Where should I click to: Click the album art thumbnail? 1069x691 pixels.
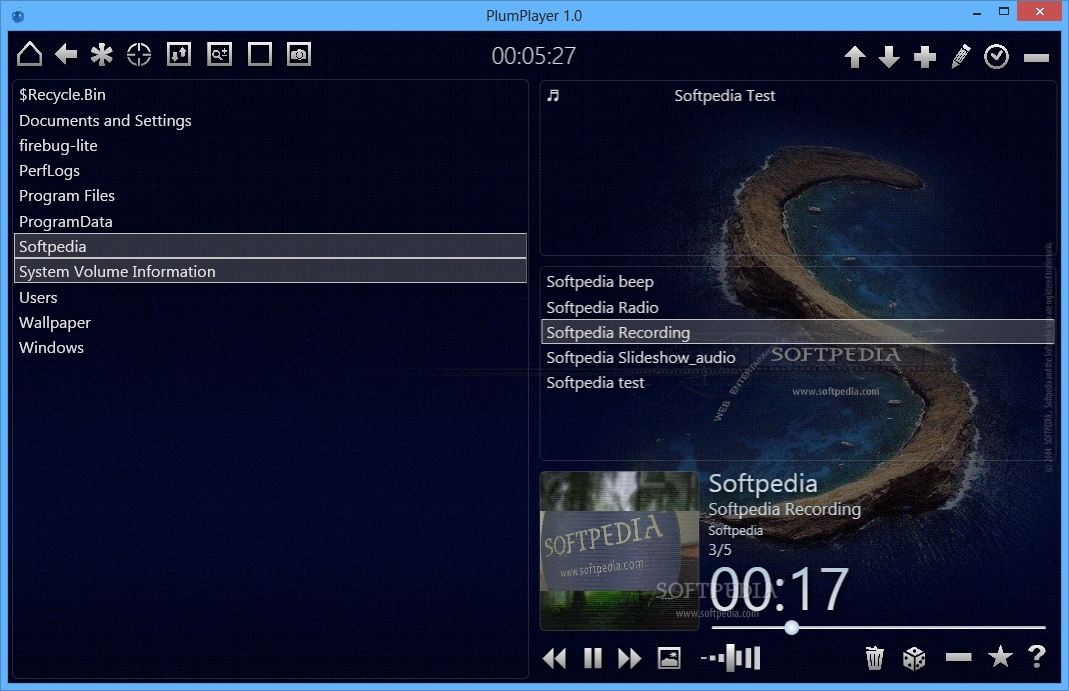pyautogui.click(x=619, y=551)
